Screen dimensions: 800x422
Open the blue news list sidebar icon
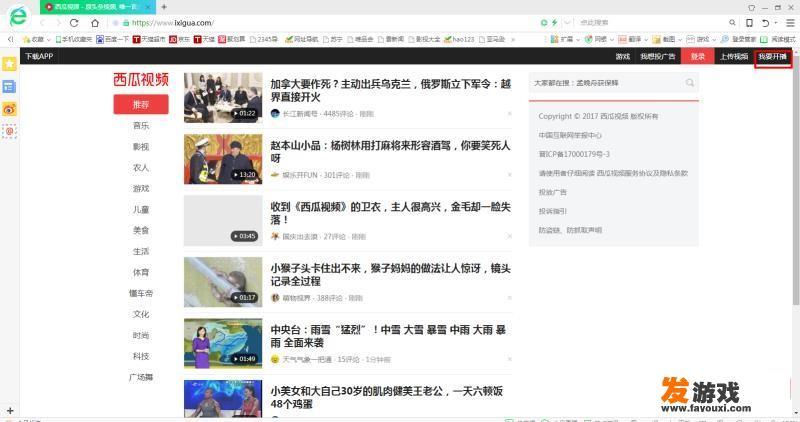coord(9,86)
